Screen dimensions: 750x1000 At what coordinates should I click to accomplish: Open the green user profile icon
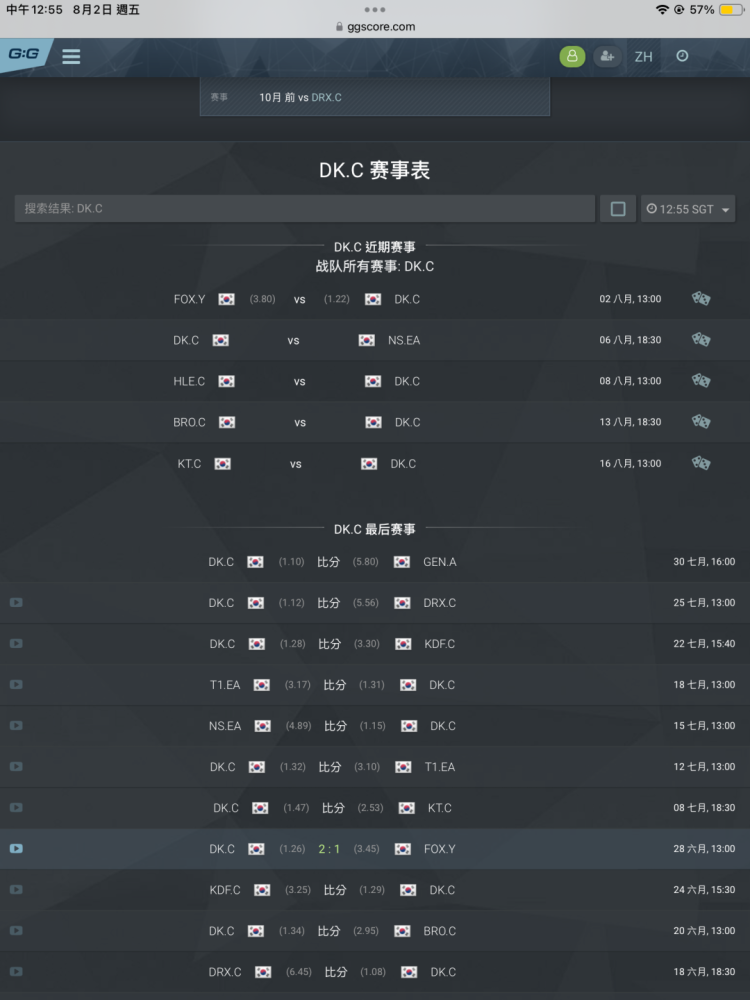pos(572,56)
